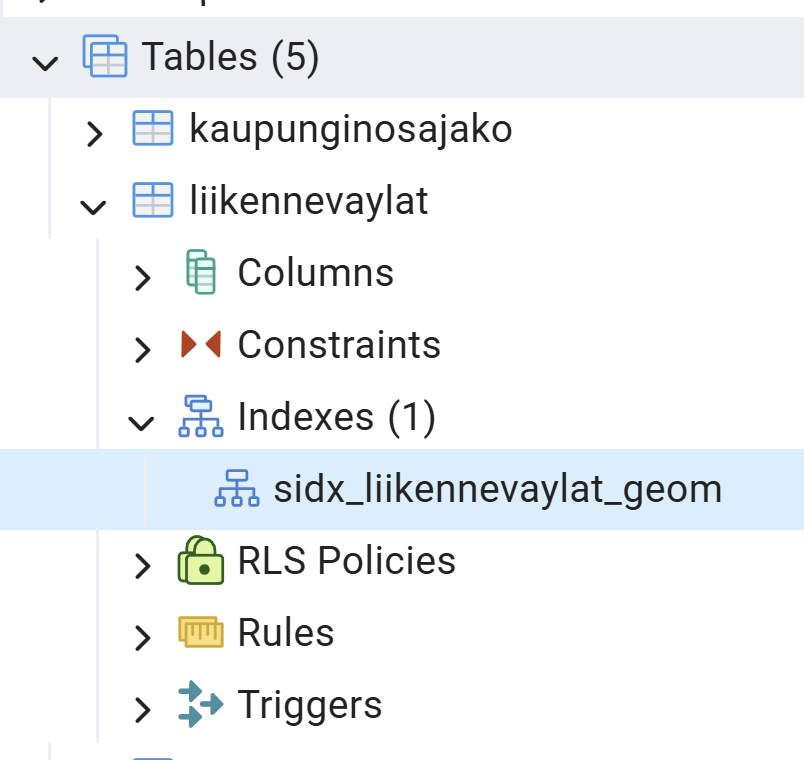
Task: Click the Triggers arrows icon
Action: pos(200,704)
